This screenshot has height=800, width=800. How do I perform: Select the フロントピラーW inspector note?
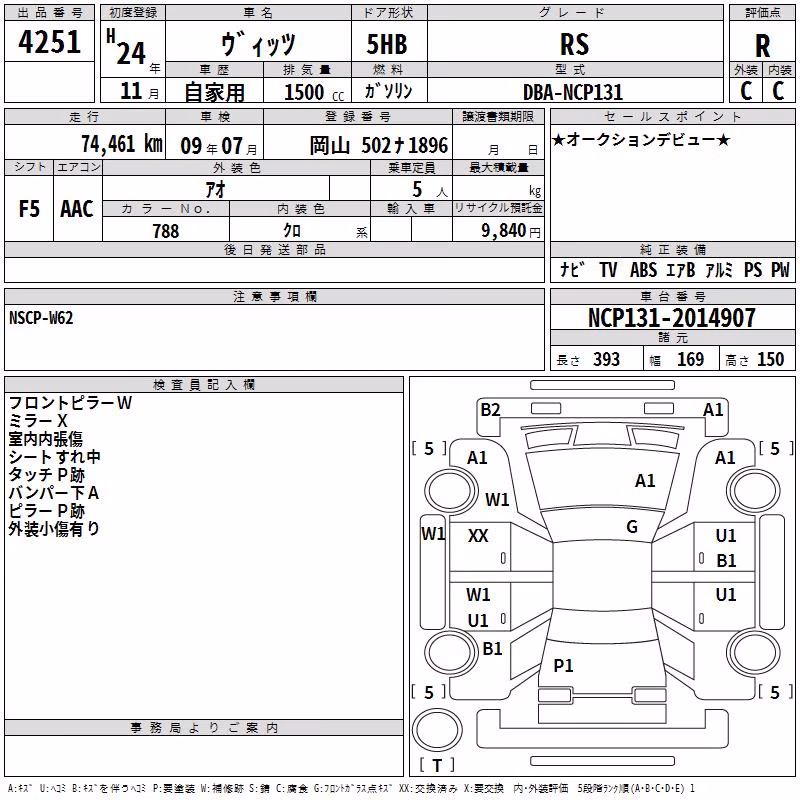pos(70,403)
